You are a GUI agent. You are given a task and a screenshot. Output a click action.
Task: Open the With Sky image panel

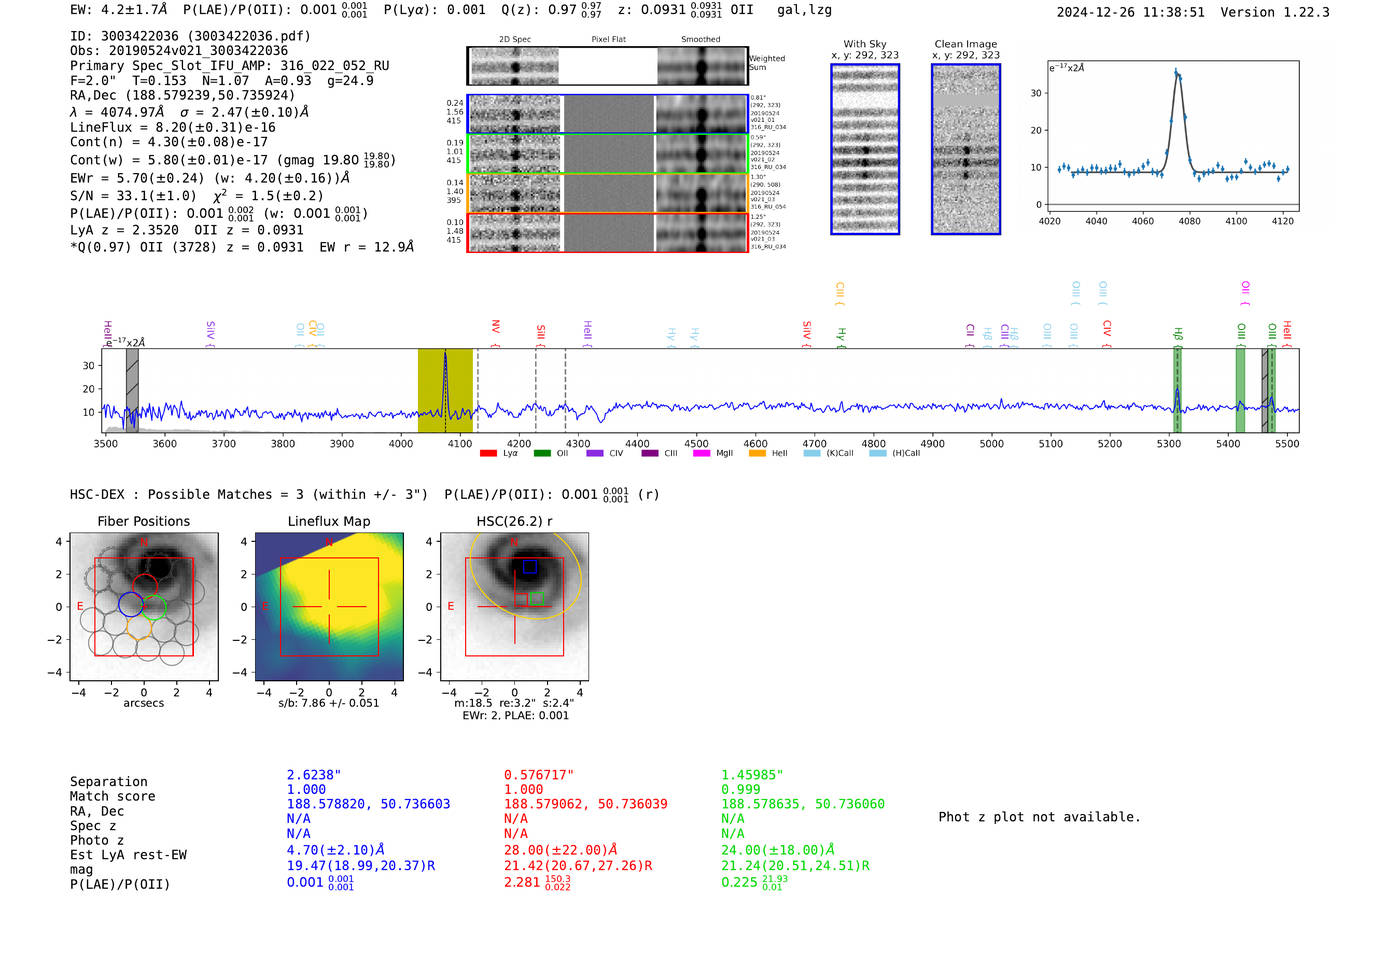click(x=865, y=149)
